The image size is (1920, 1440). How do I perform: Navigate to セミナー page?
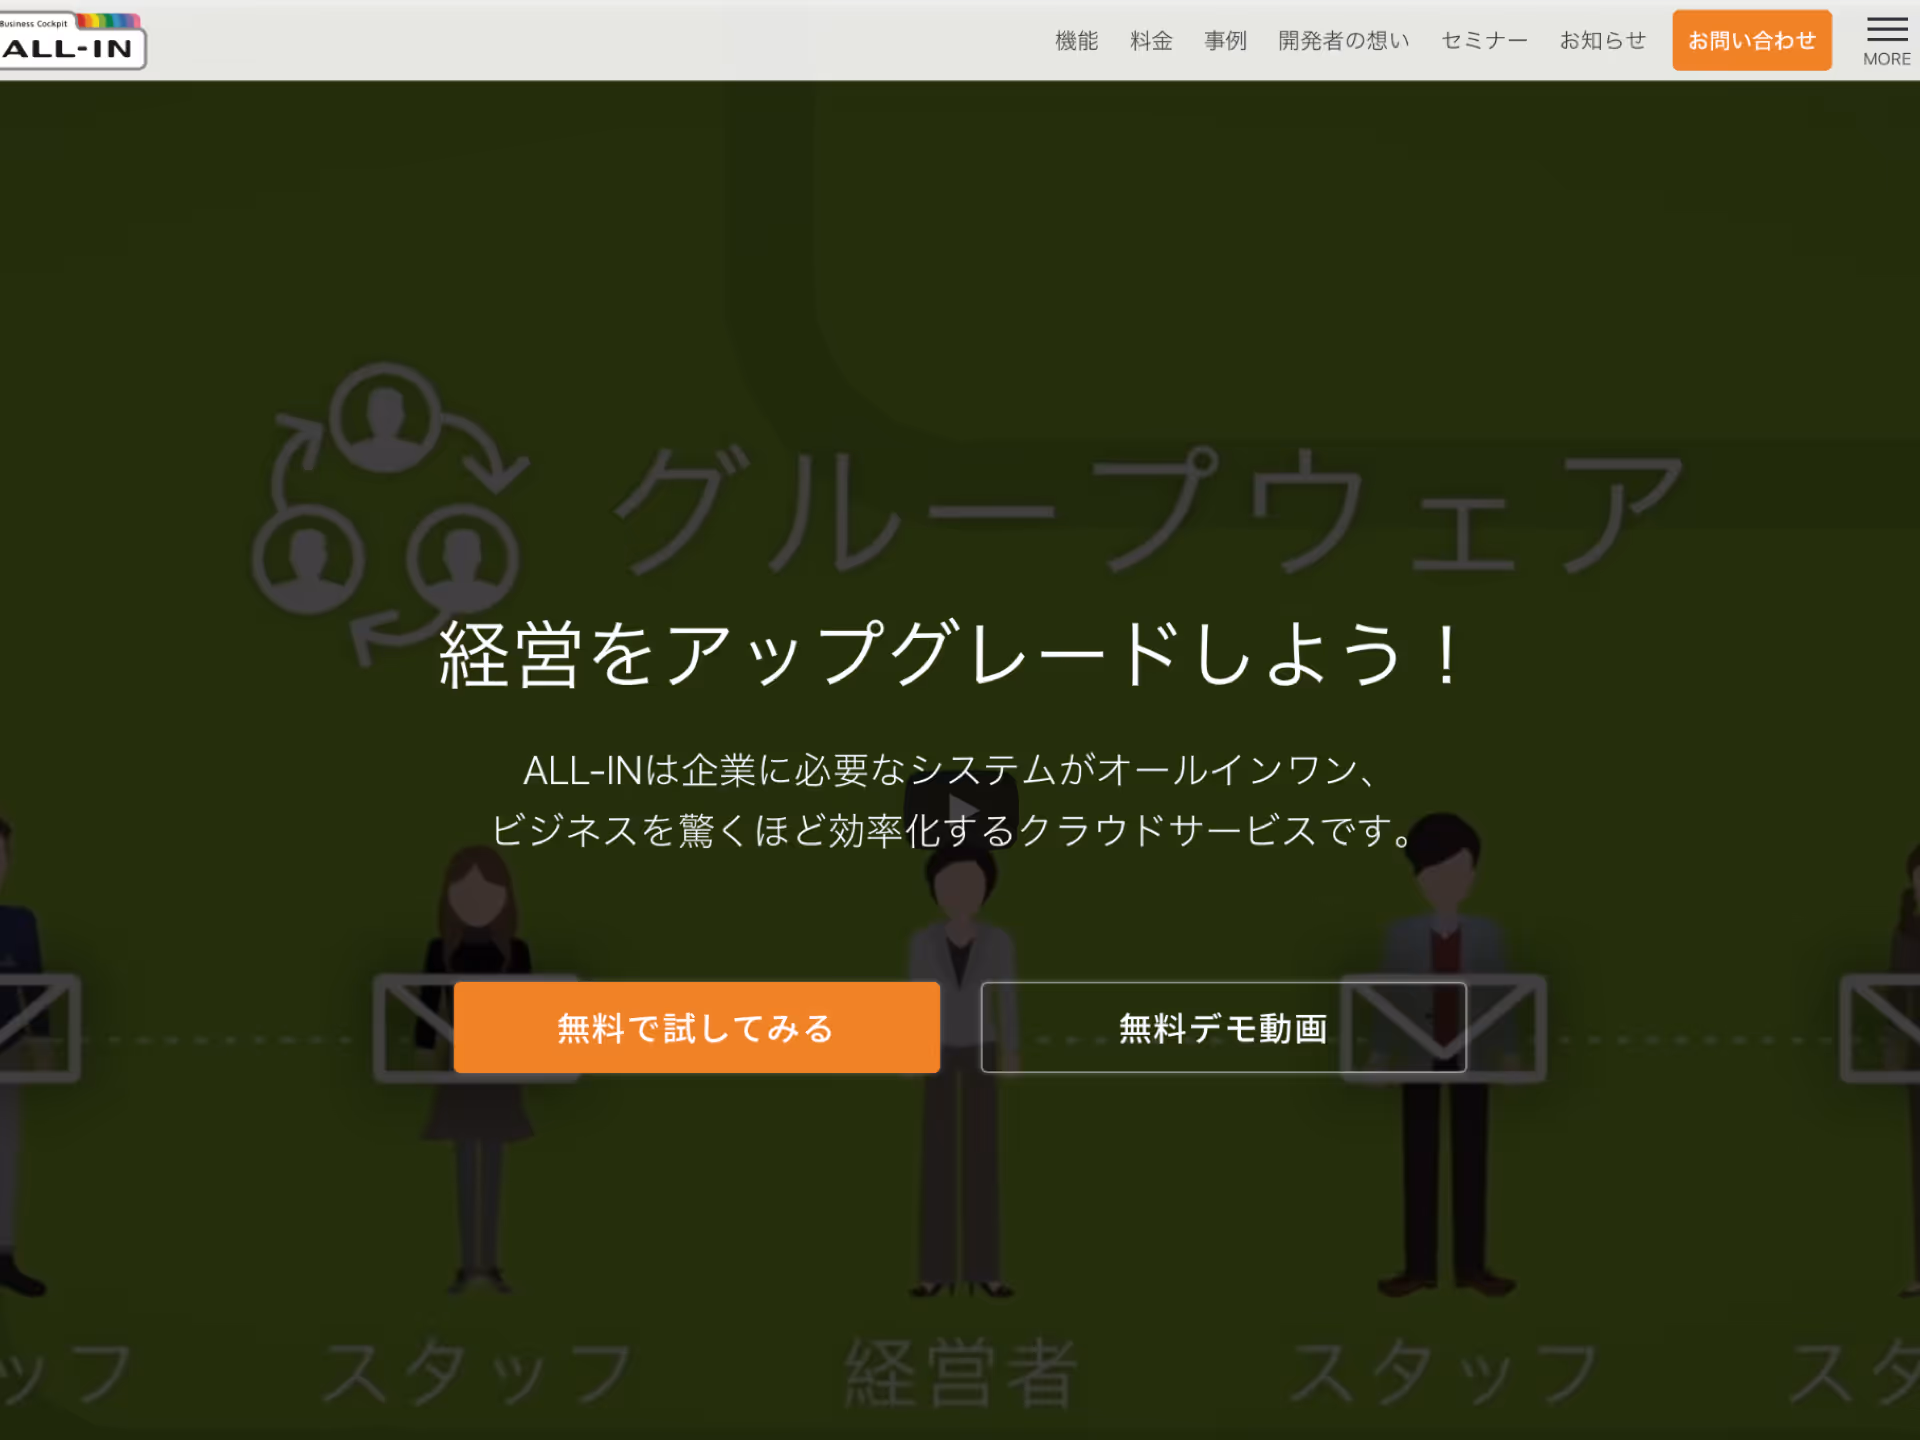pyautogui.click(x=1484, y=41)
